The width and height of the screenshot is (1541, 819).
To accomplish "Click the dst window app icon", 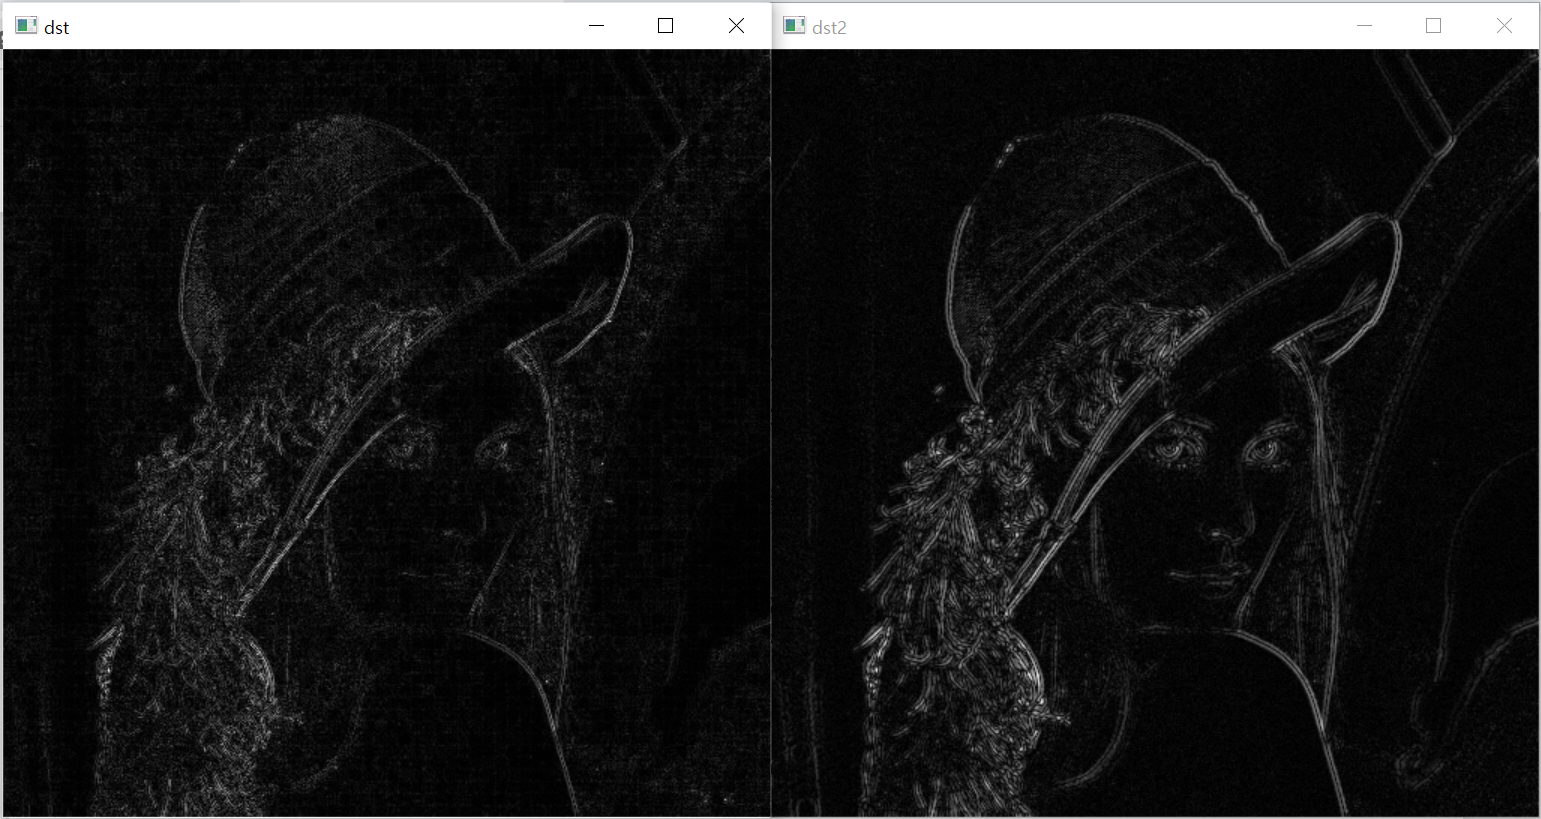I will pos(26,26).
